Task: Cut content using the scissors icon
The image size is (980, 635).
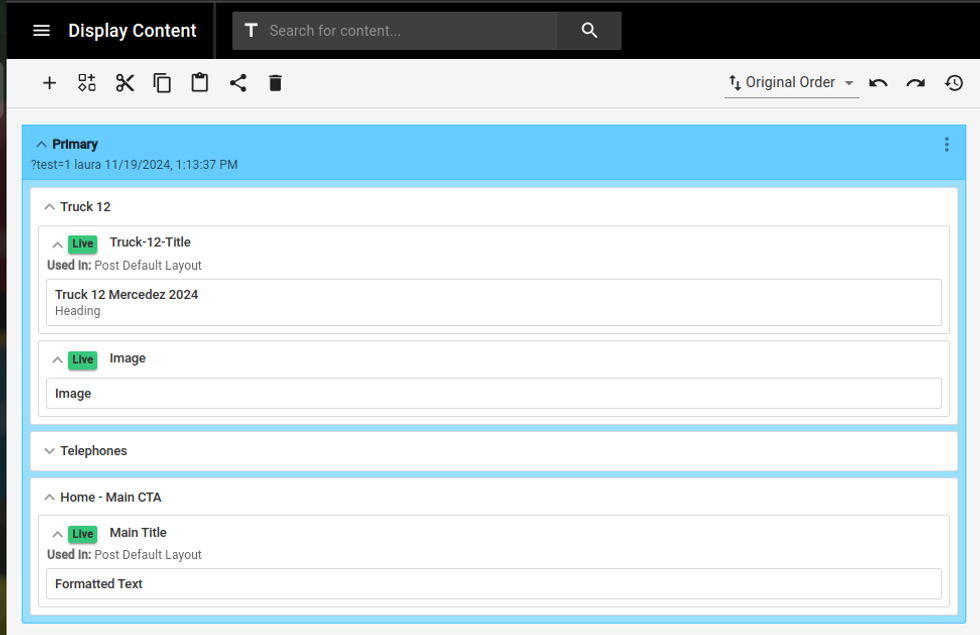Action: coord(124,83)
